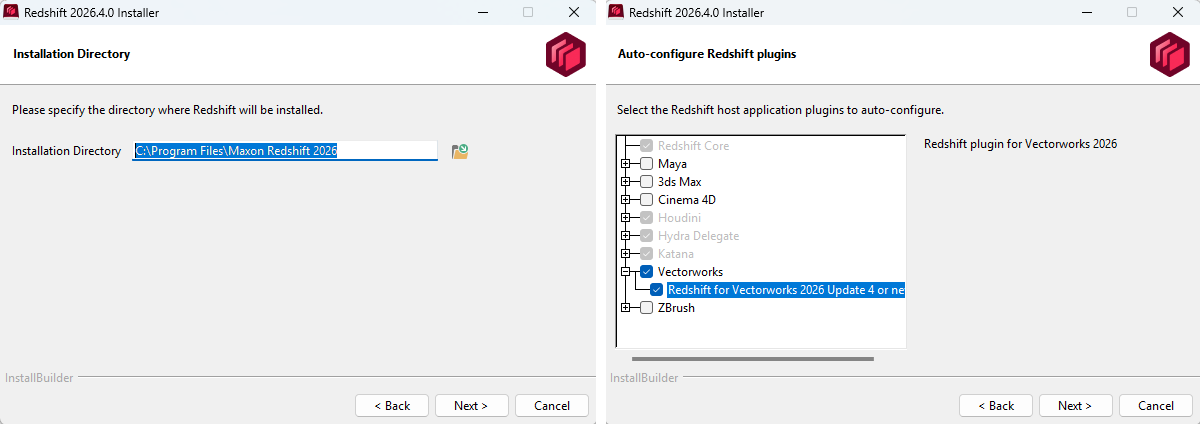Minimize the Installation Directory installer window

click(481, 13)
